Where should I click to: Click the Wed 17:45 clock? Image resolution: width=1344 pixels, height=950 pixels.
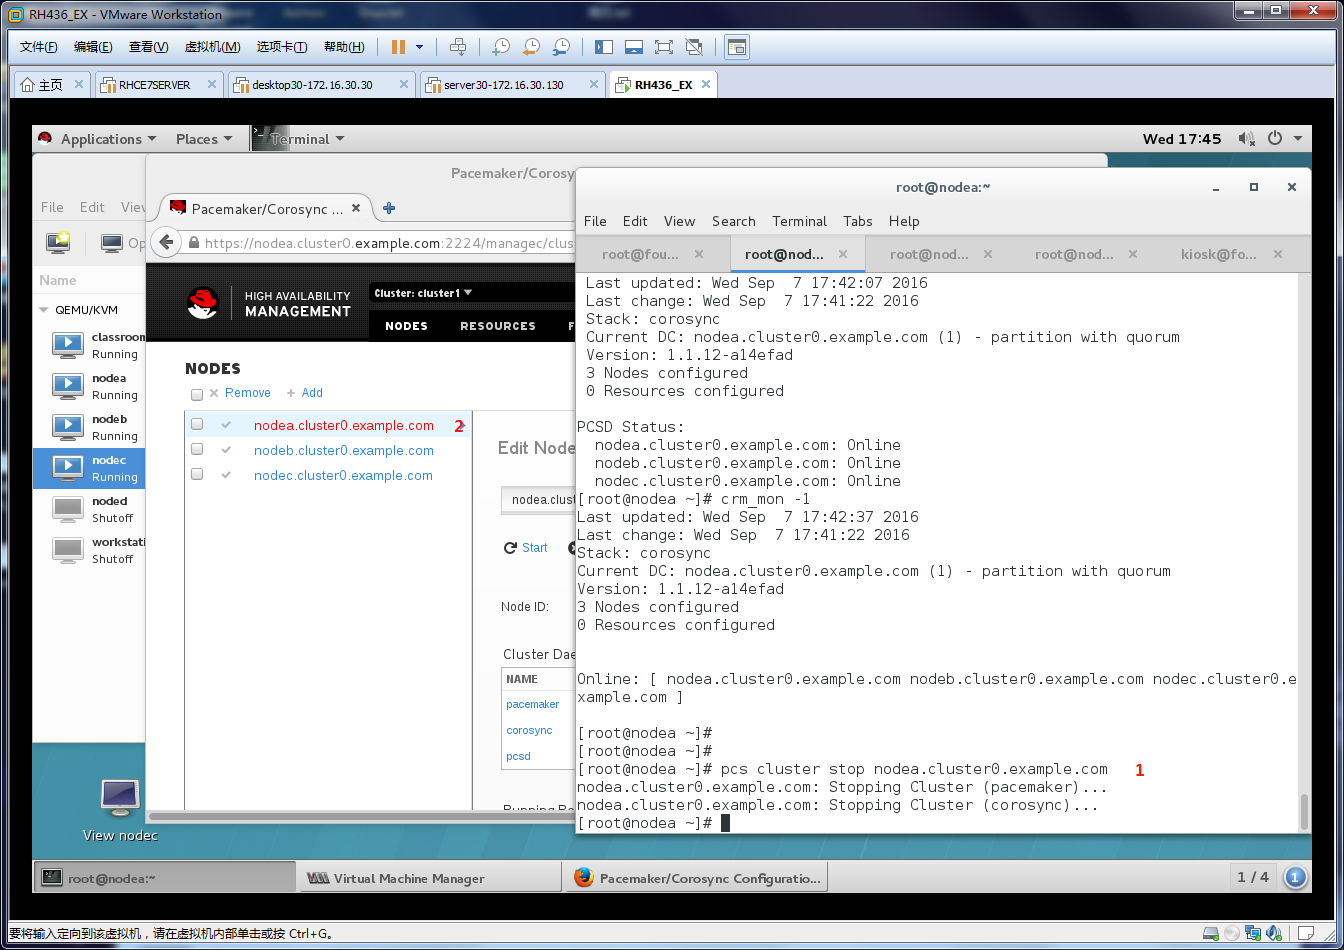[x=1182, y=139]
